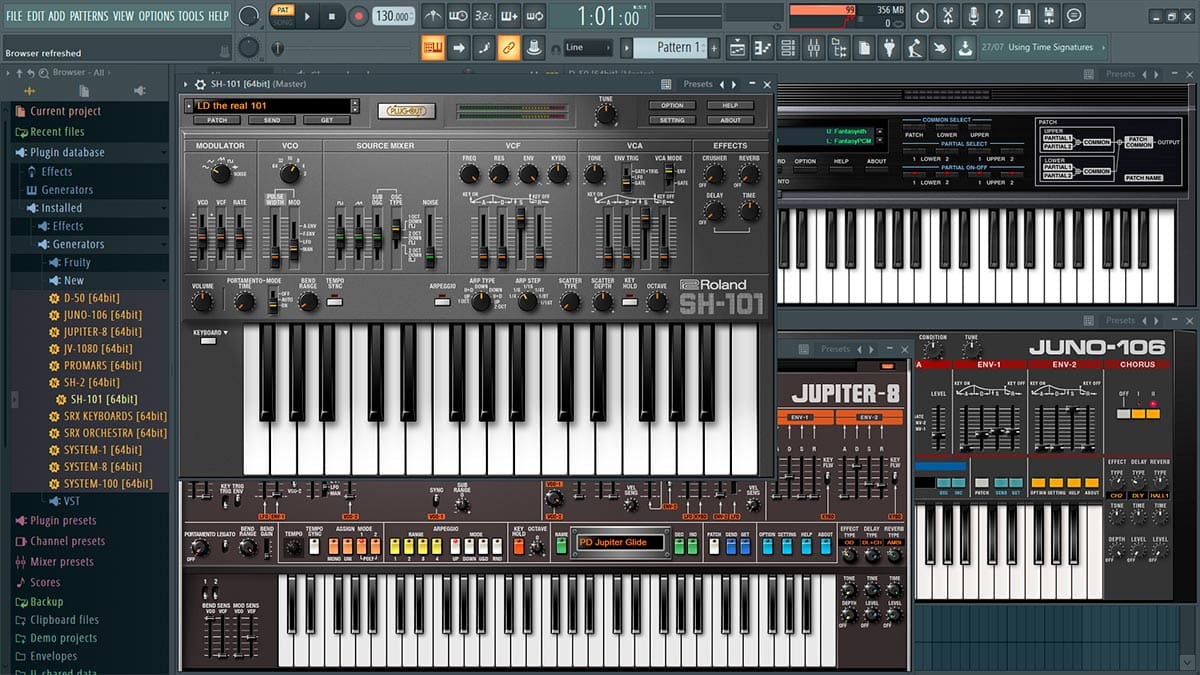The height and width of the screenshot is (675, 1200).
Task: Click the plug icon in the toolbar
Action: point(889,47)
